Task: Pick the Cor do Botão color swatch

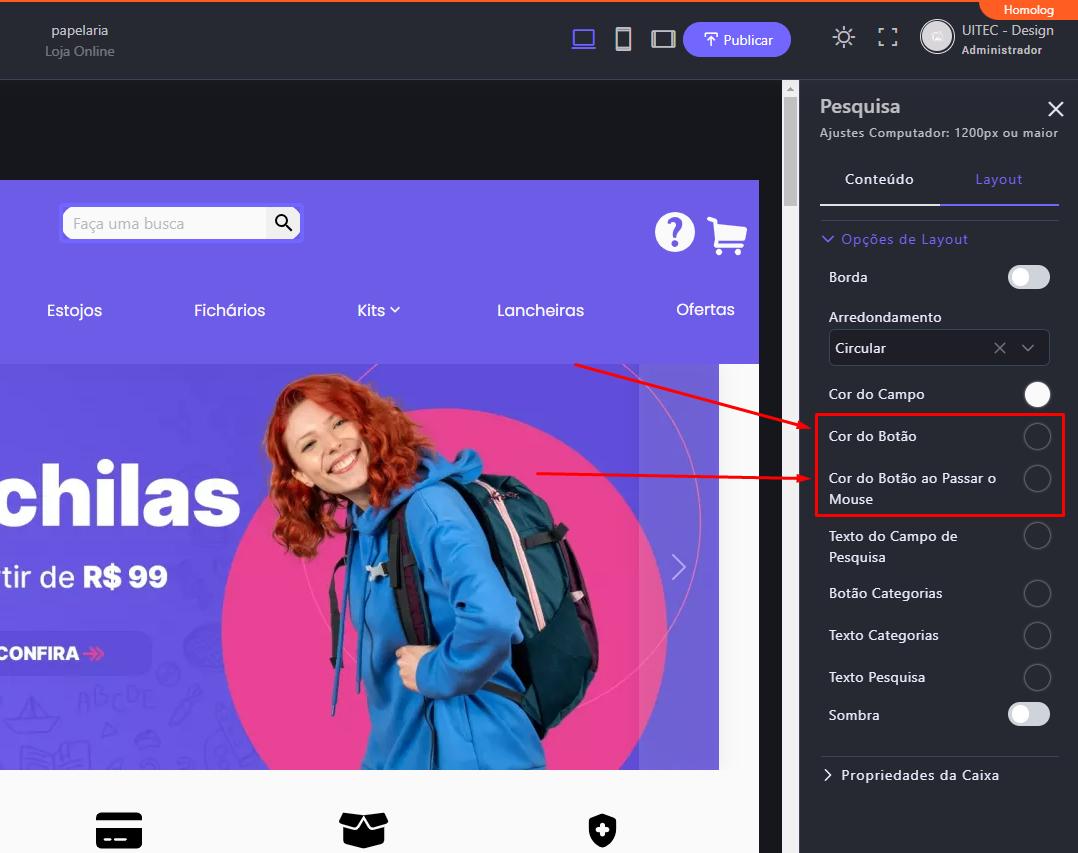Action: point(1037,436)
